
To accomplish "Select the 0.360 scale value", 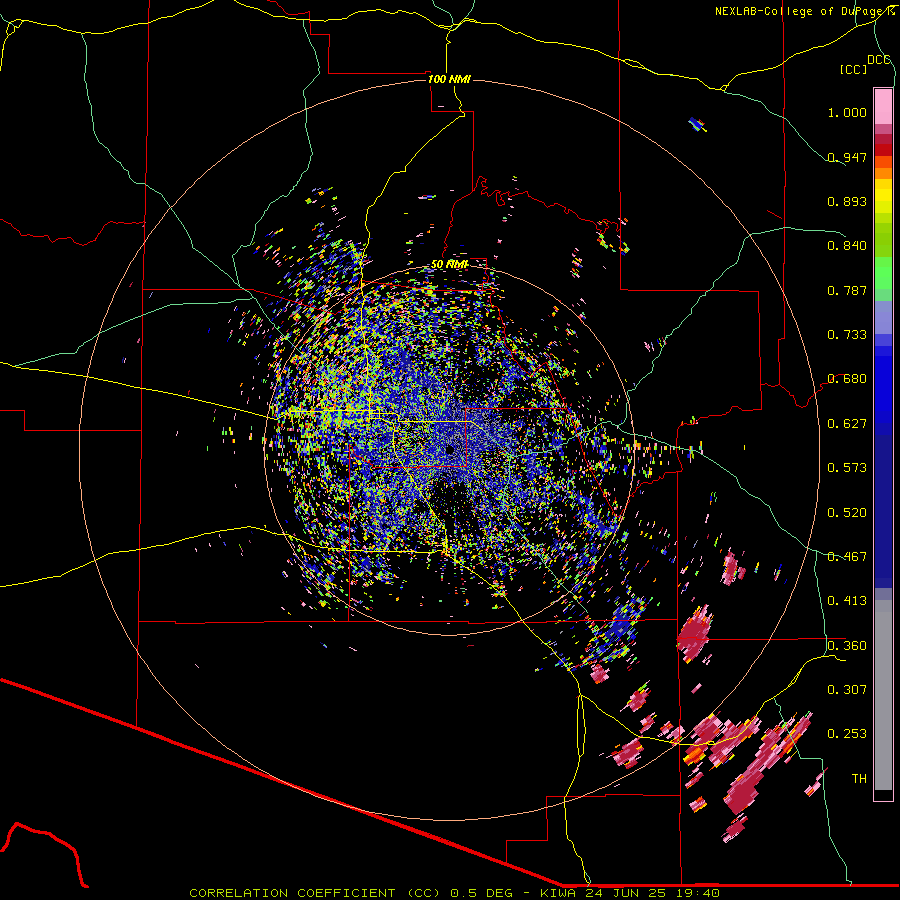I will (x=847, y=646).
